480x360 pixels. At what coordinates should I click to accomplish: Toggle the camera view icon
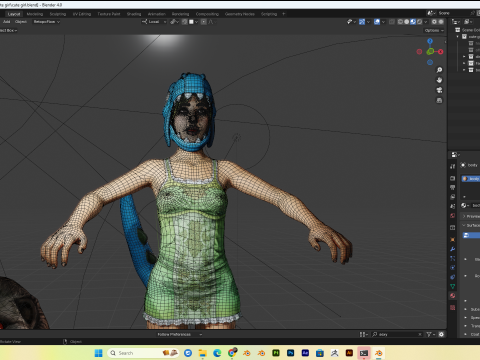click(439, 90)
